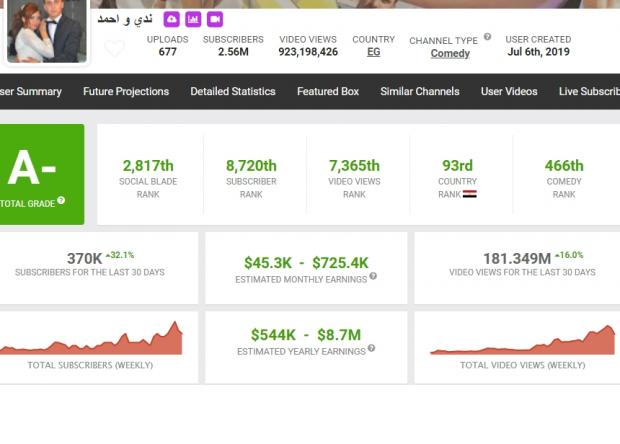Click help icon next to Channel Type
The image size is (620, 444).
click(x=488, y=37)
